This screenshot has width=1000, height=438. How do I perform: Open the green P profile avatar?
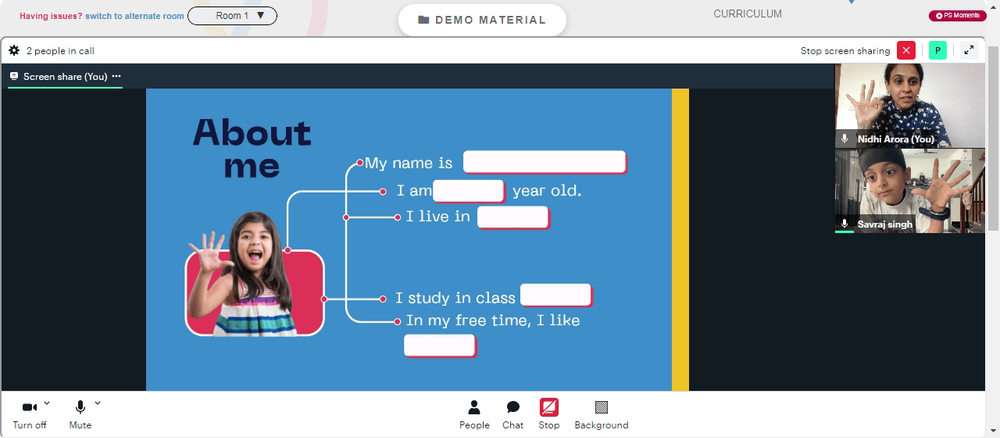(x=938, y=50)
